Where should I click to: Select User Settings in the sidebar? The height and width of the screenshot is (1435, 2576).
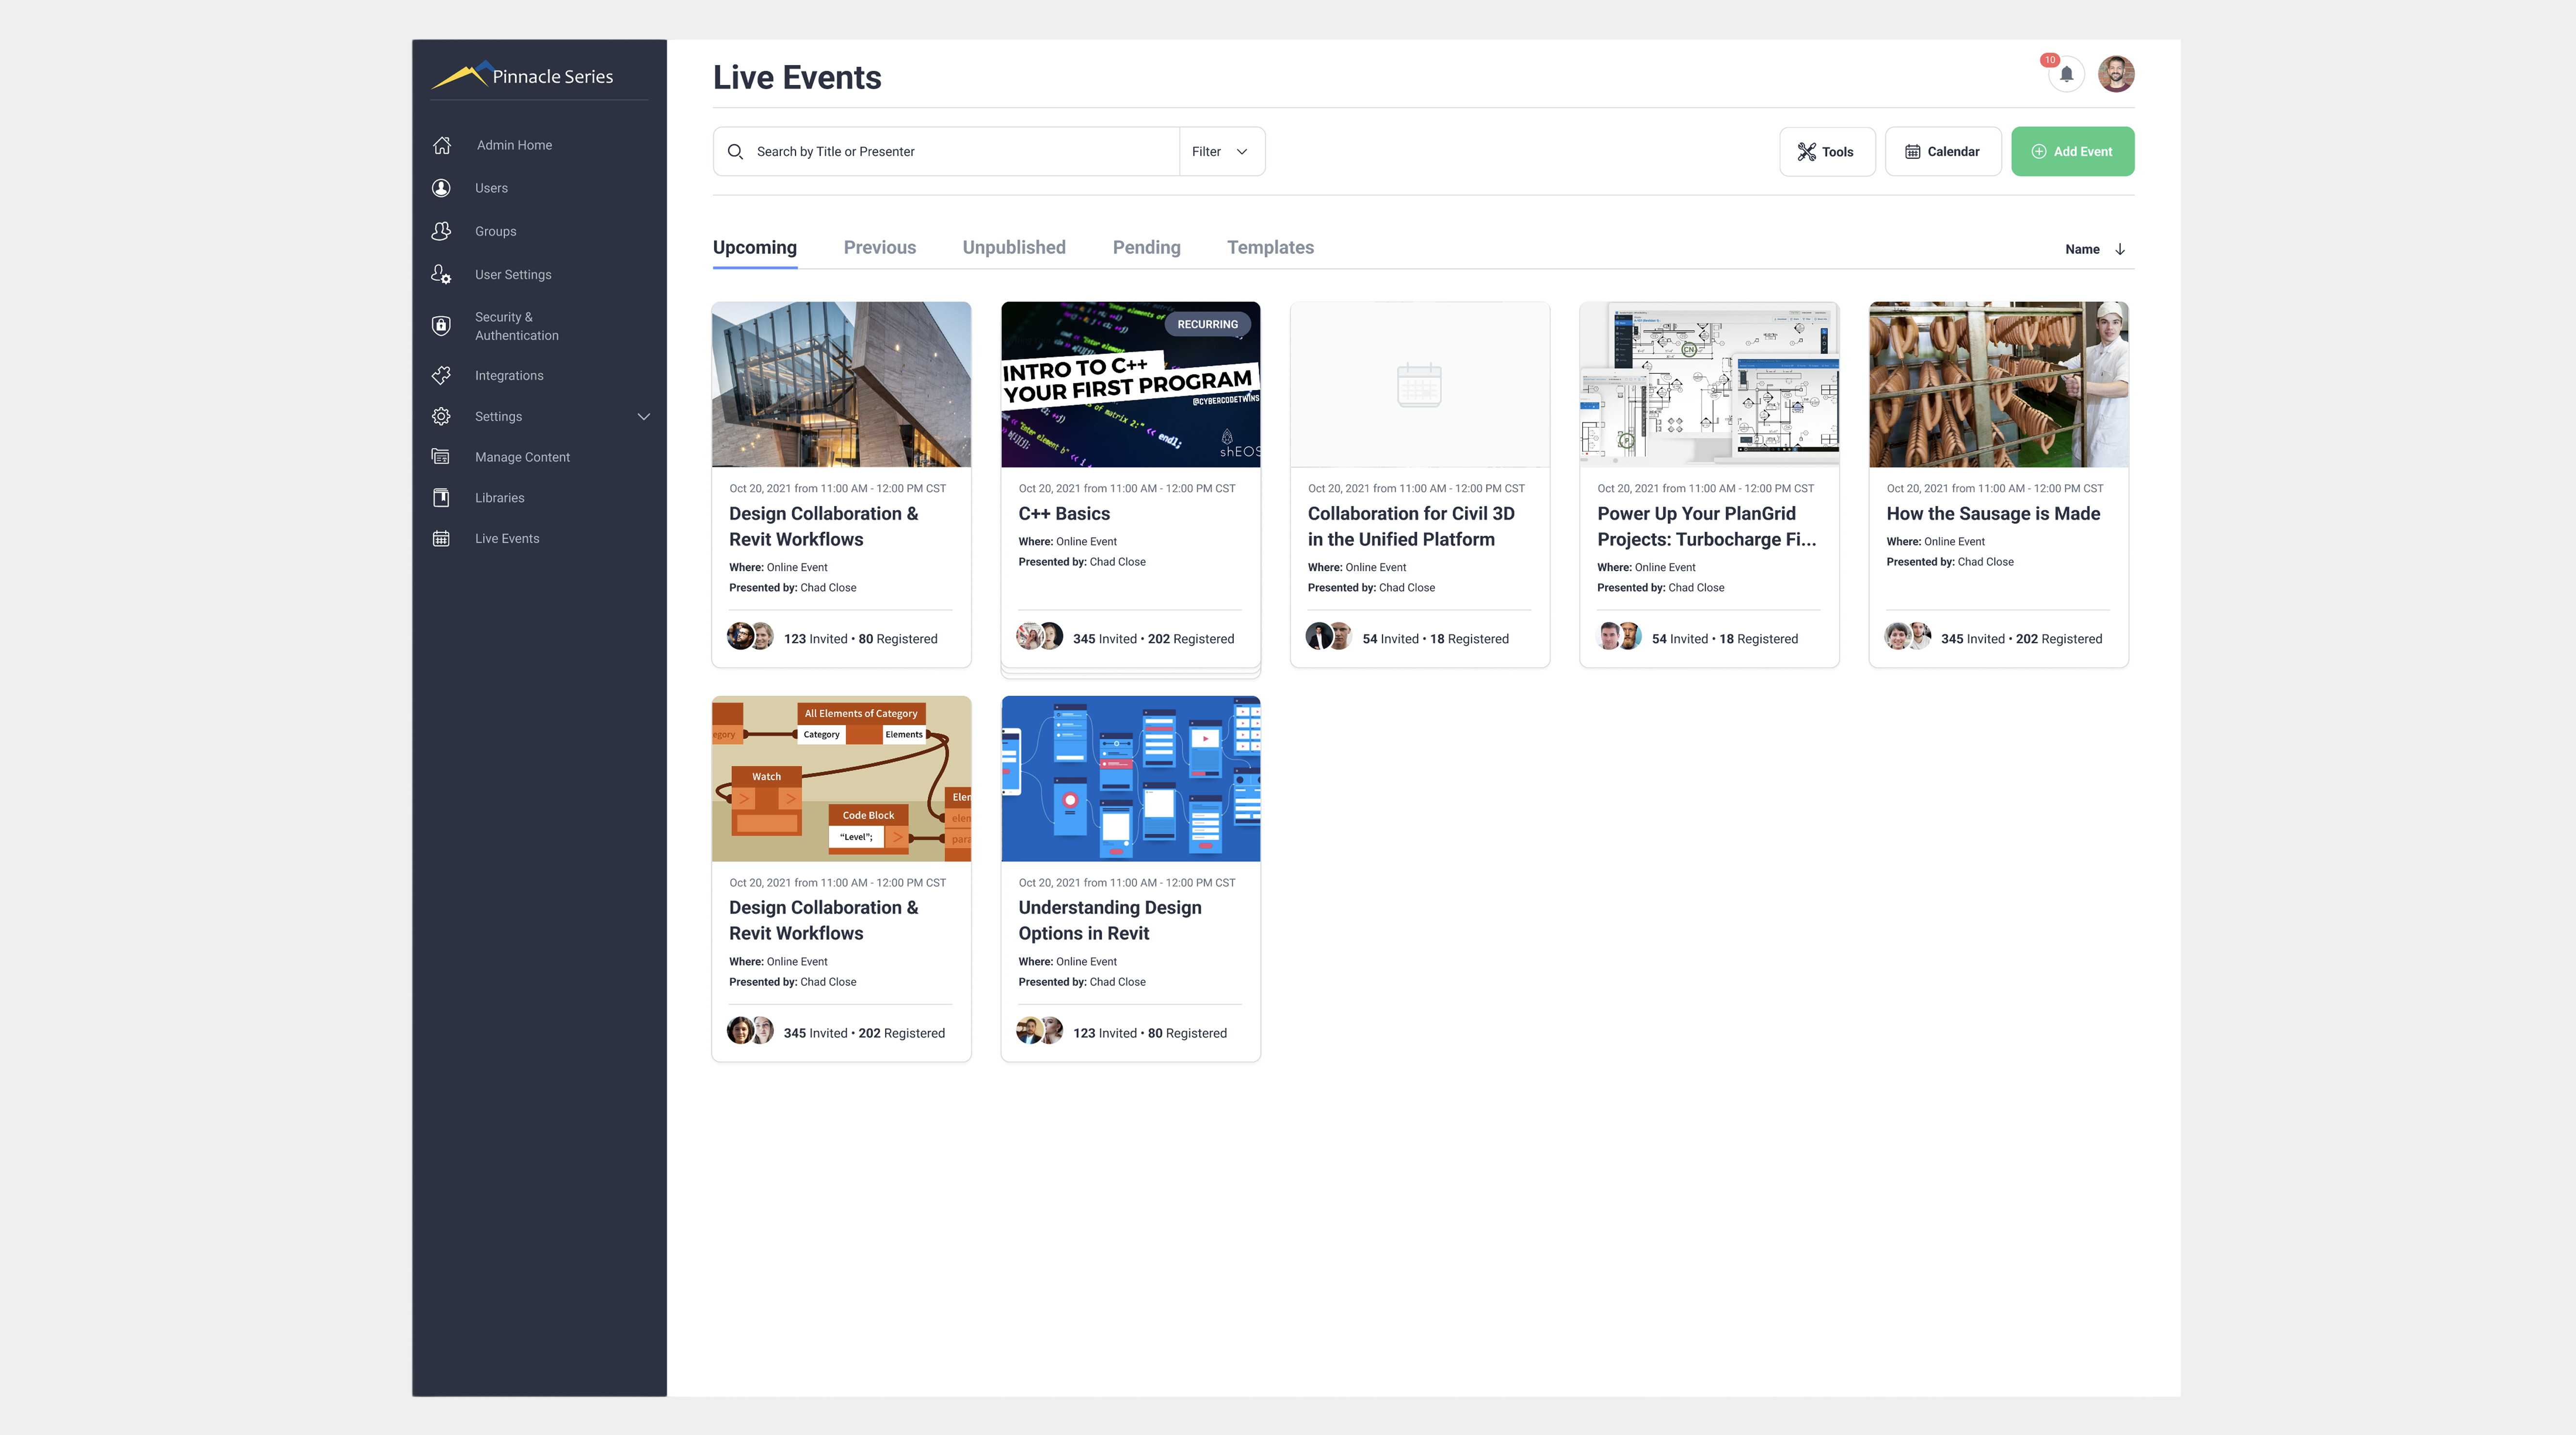point(513,274)
